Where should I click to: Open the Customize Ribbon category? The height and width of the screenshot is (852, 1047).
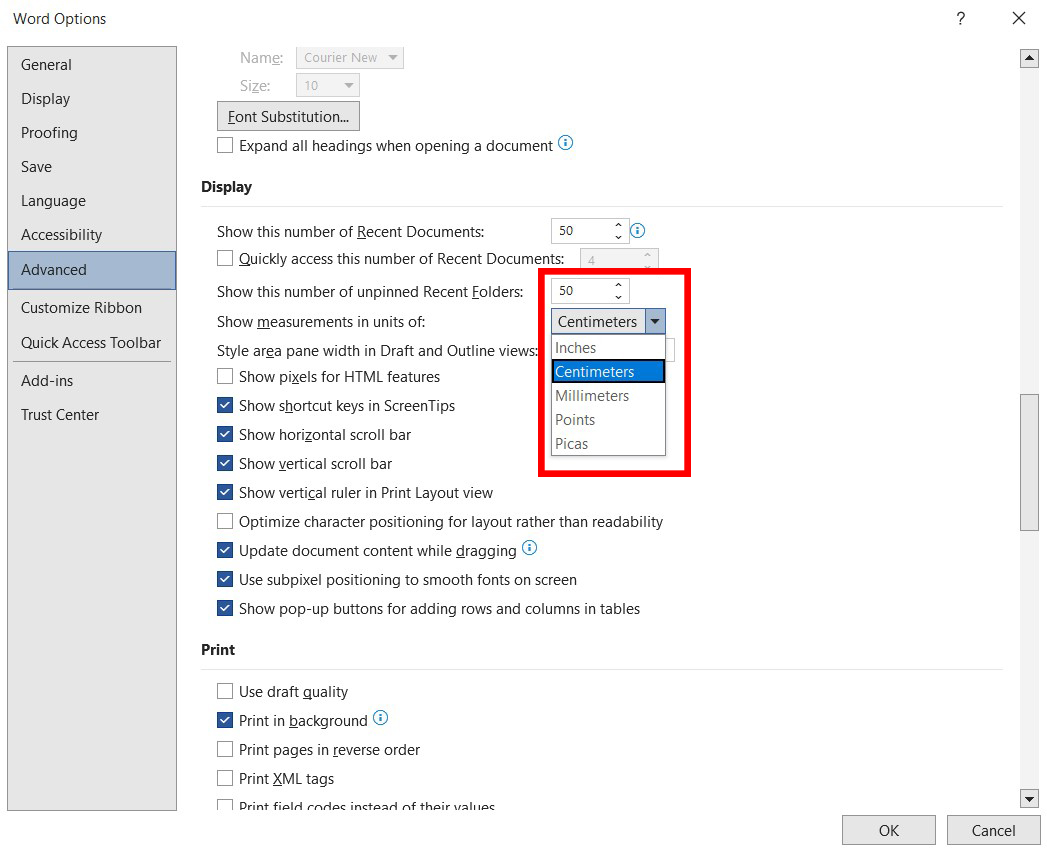coord(81,308)
